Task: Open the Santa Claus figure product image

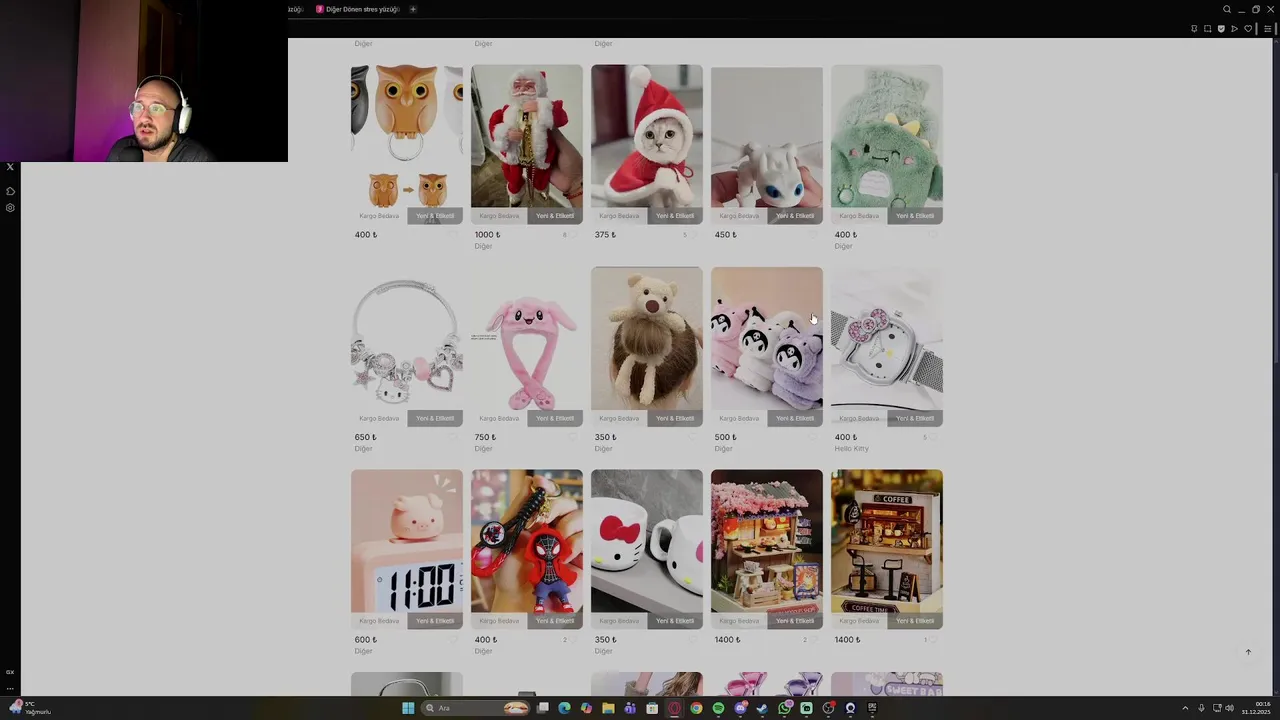Action: click(527, 144)
